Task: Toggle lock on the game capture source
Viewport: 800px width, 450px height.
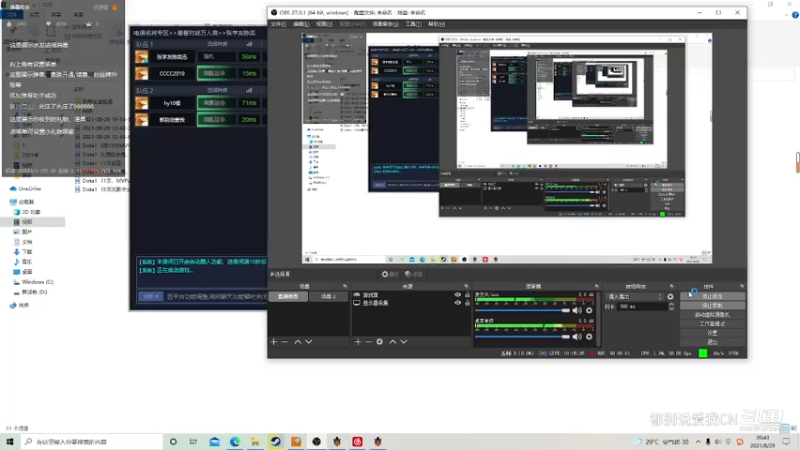Action: tap(467, 295)
